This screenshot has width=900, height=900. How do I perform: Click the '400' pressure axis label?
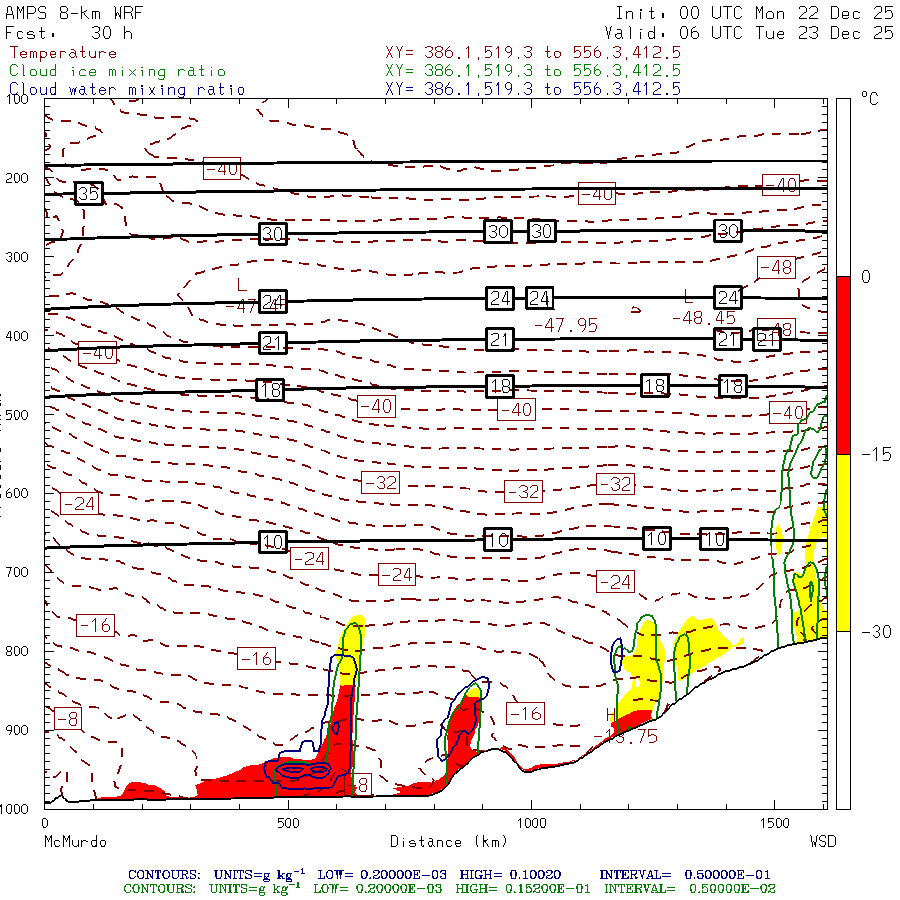tap(17, 336)
